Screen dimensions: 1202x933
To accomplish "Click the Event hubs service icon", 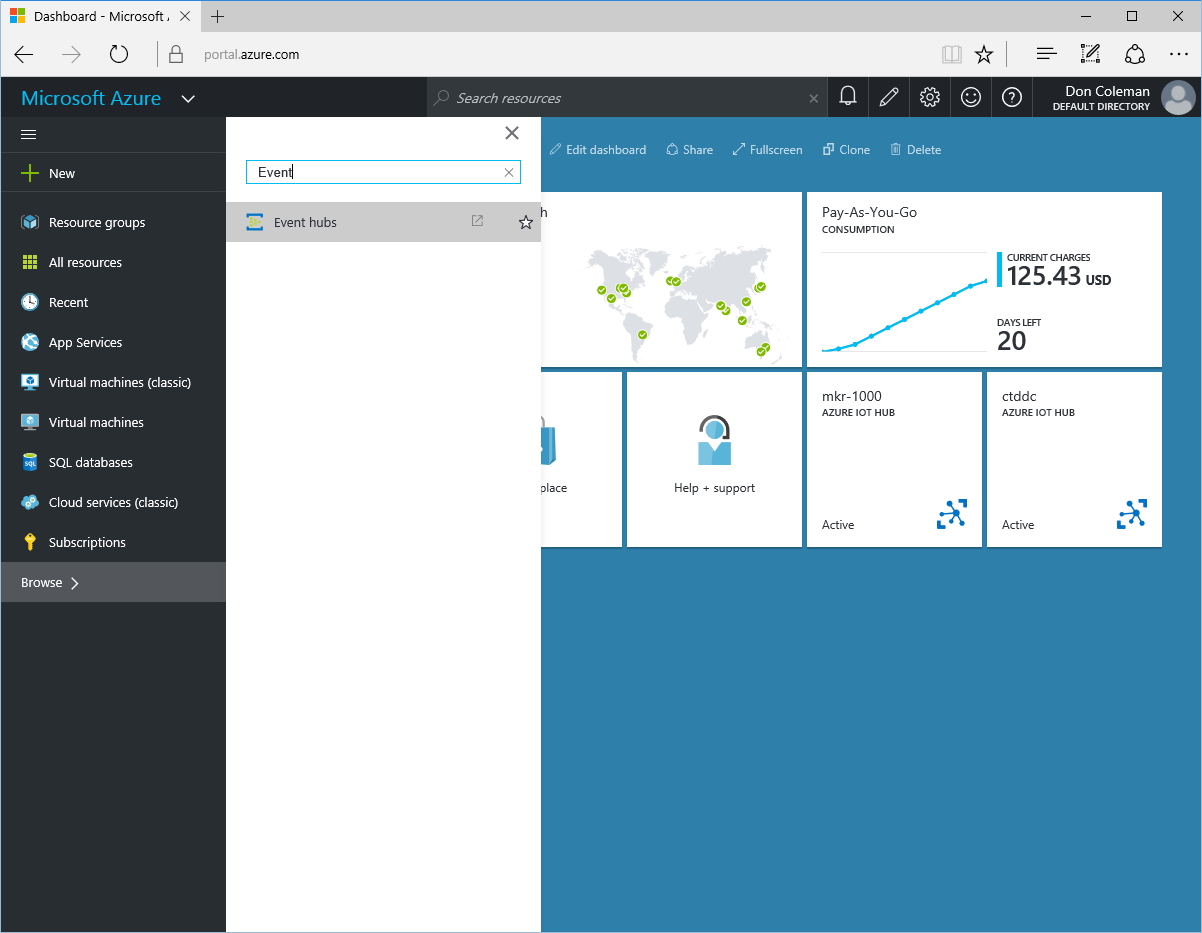I will 255,221.
